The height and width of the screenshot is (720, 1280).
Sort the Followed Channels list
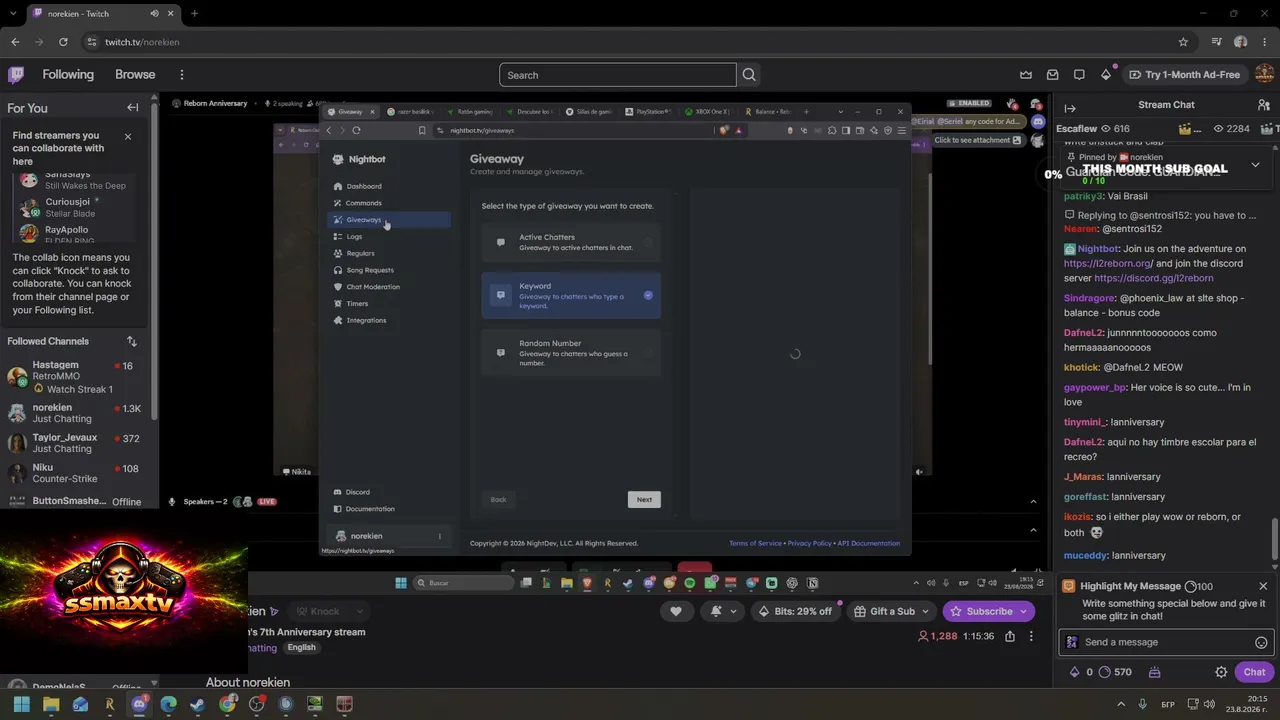pos(131,341)
